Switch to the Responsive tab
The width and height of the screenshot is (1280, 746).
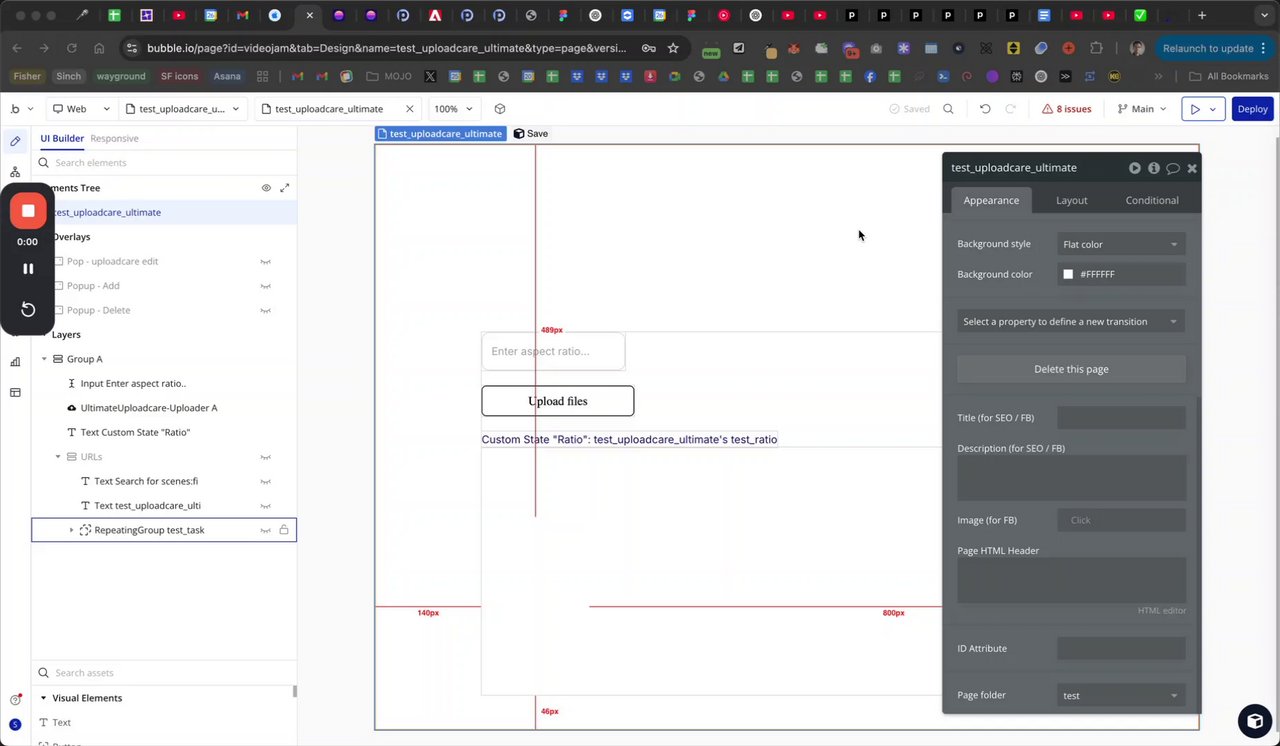pyautogui.click(x=114, y=139)
